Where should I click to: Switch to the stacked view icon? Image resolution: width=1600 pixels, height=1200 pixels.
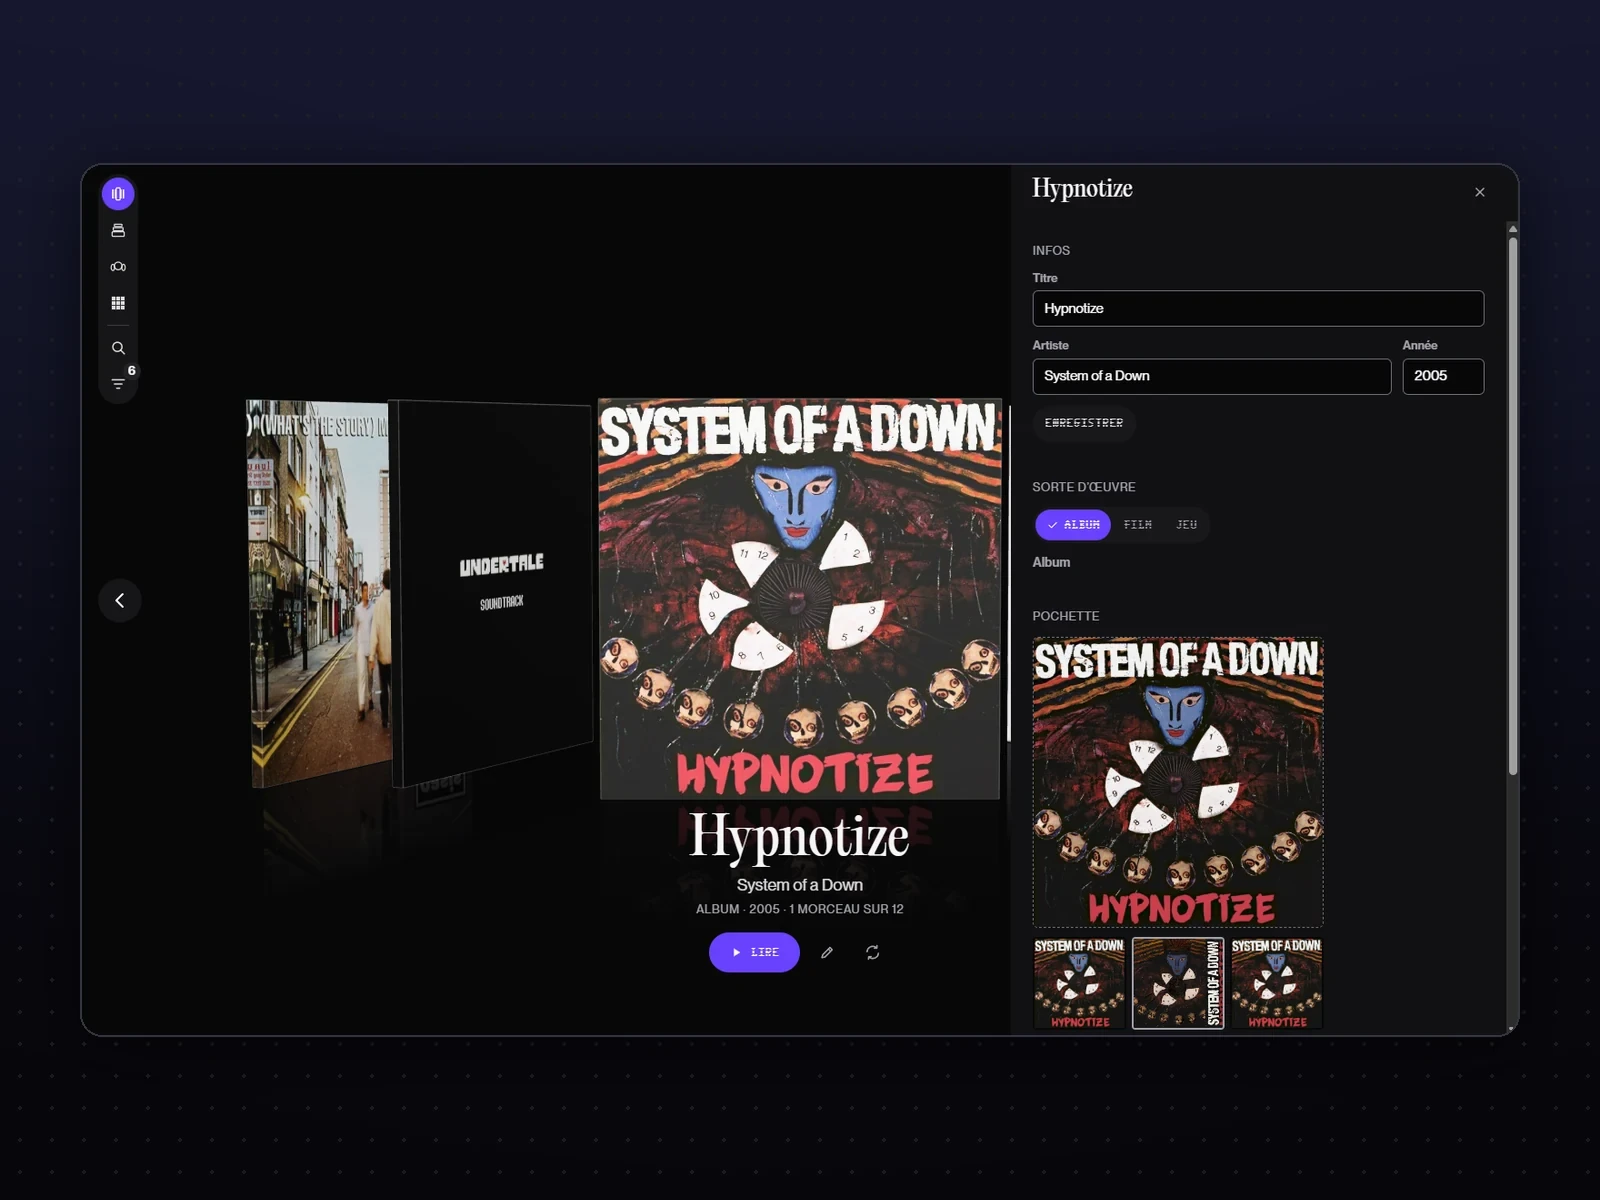tap(118, 230)
